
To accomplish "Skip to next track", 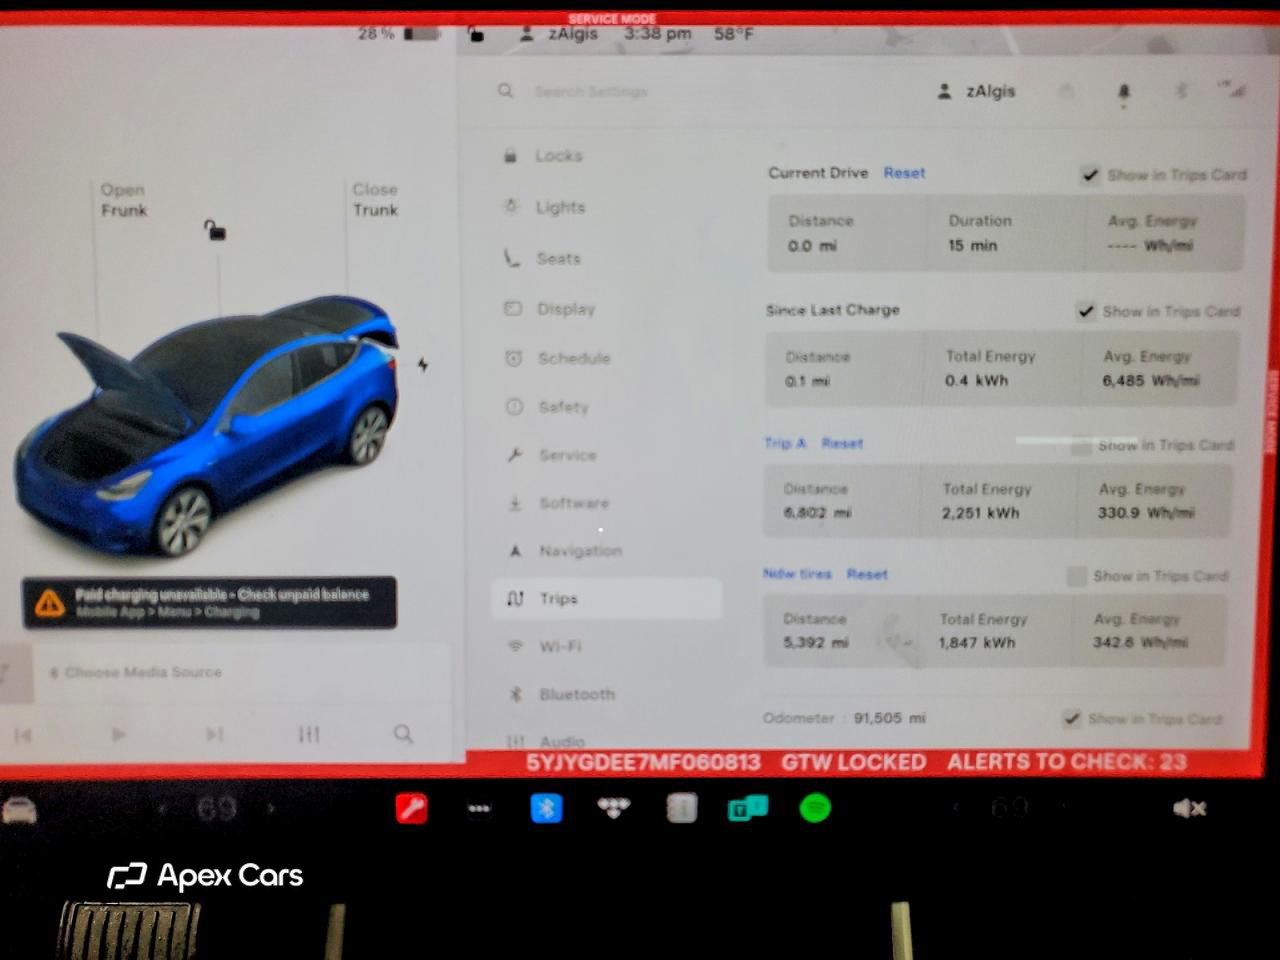I will [x=214, y=734].
